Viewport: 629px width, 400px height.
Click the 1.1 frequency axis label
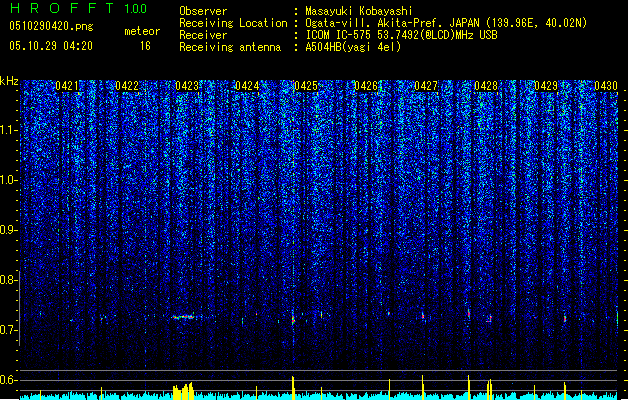click(x=8, y=130)
